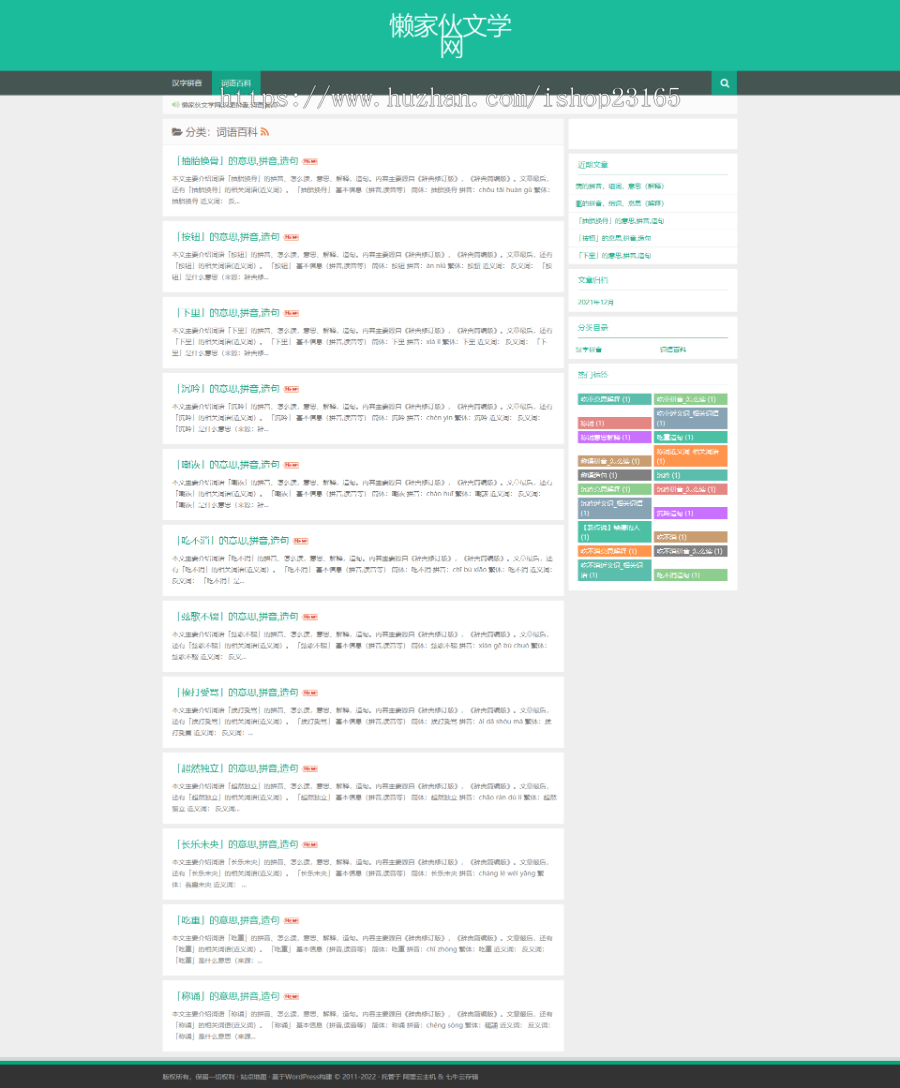The image size is (900, 1088).
Task: Click the orange RSS feed icon beside 词语百科
Action: click(264, 132)
